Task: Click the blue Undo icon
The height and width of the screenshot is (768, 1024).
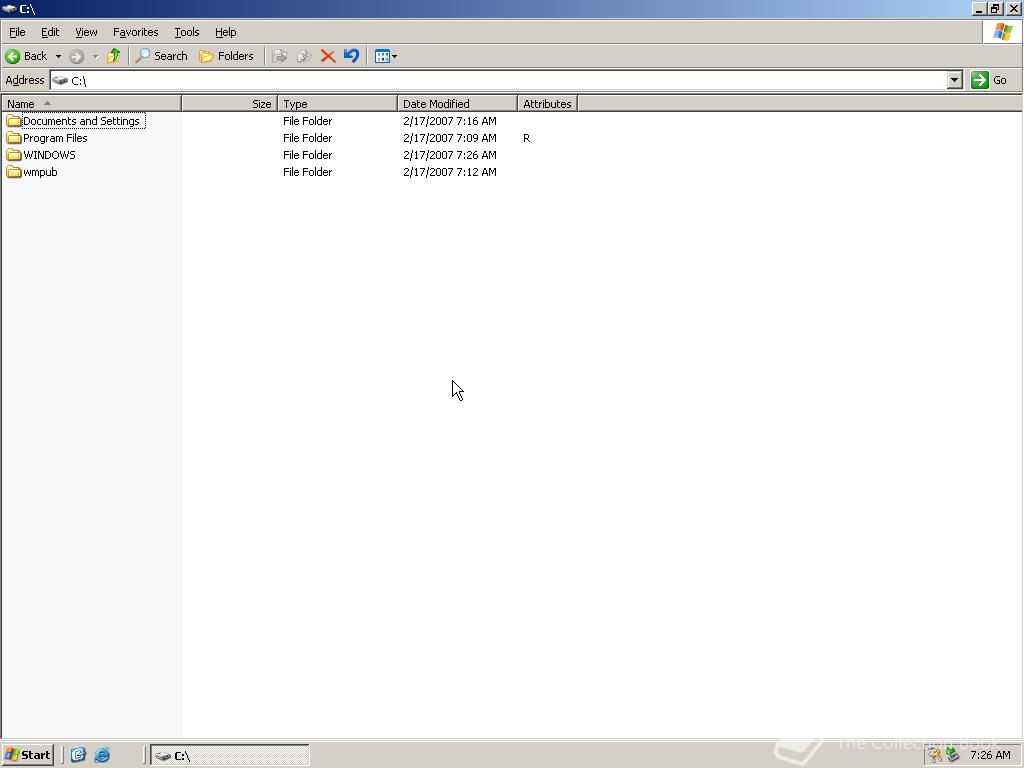Action: click(x=351, y=56)
